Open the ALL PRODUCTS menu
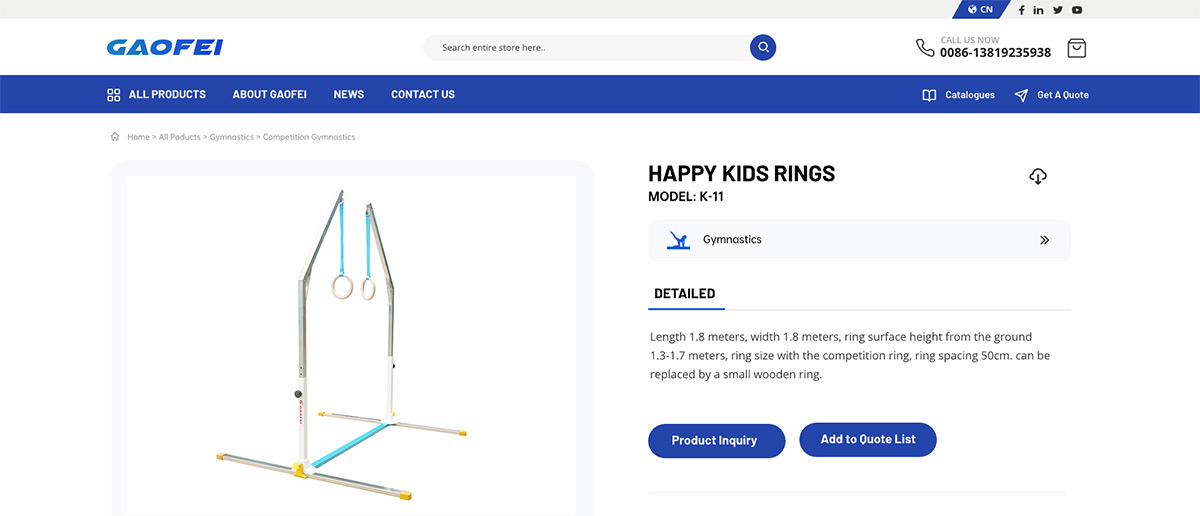 click(157, 95)
